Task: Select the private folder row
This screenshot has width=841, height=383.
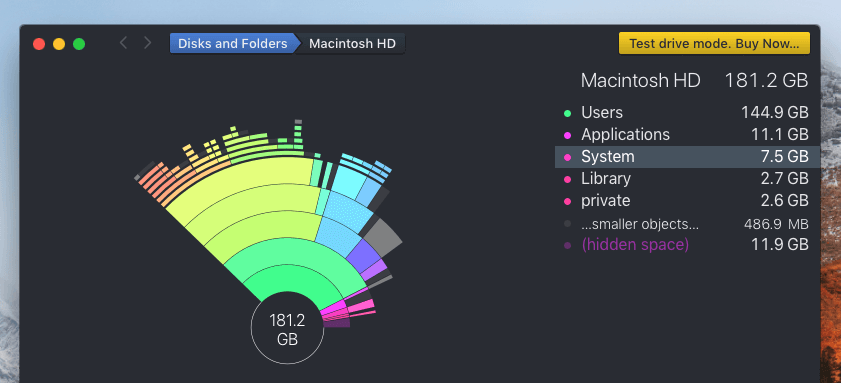Action: tap(687, 201)
